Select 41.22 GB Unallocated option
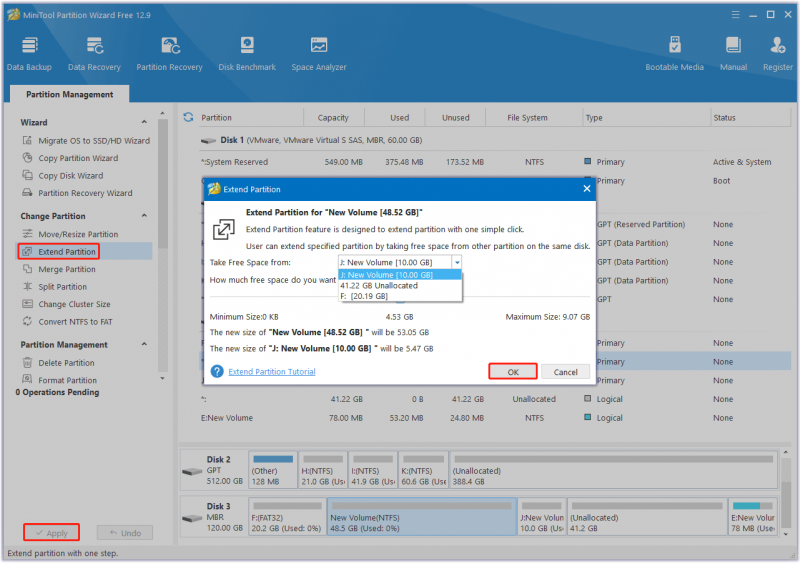 (x=400, y=285)
